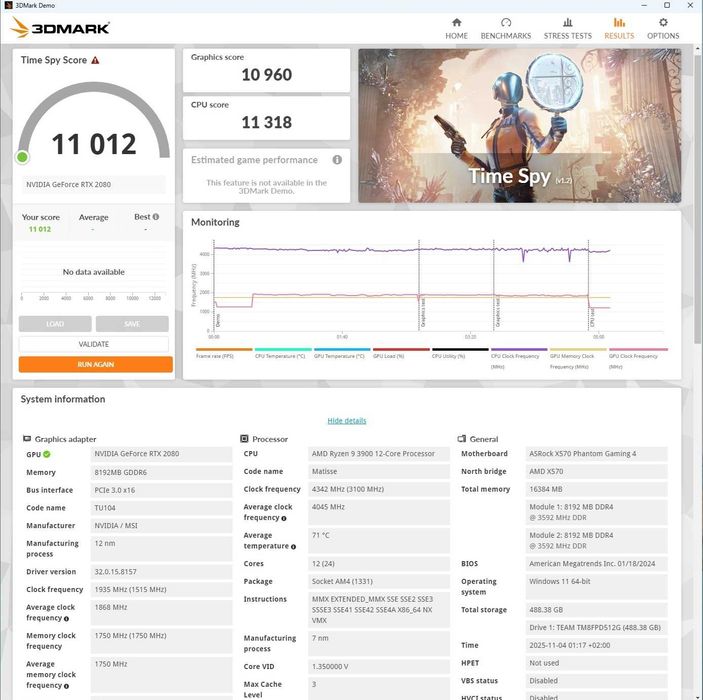Image resolution: width=703 pixels, height=700 pixels.
Task: Click the Hide details link
Action: click(x=347, y=421)
